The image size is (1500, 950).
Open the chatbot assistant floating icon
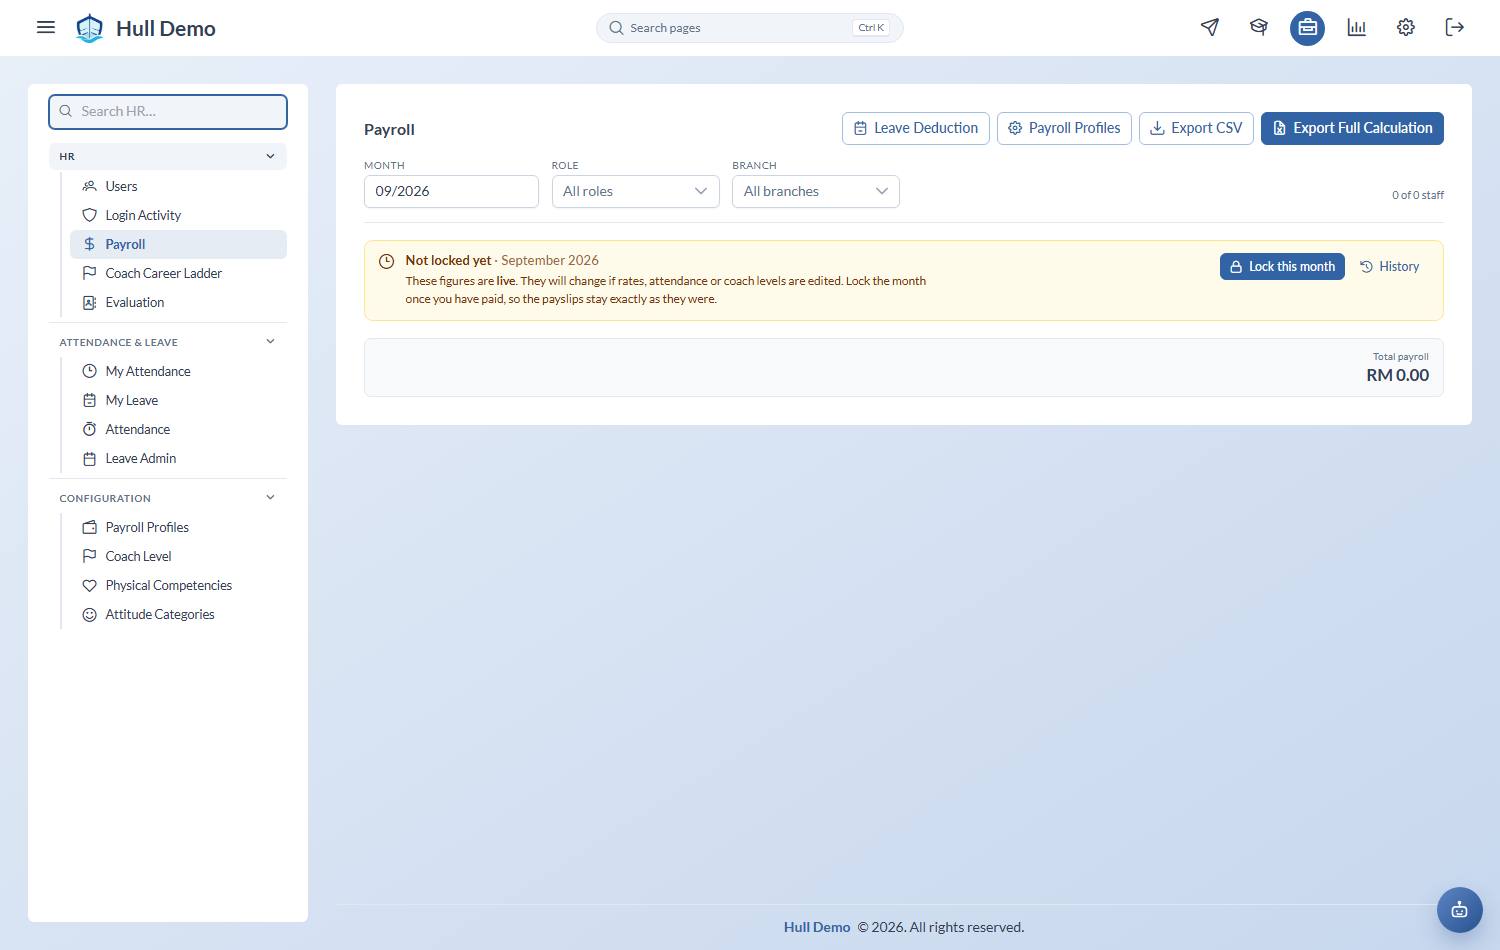(1460, 910)
